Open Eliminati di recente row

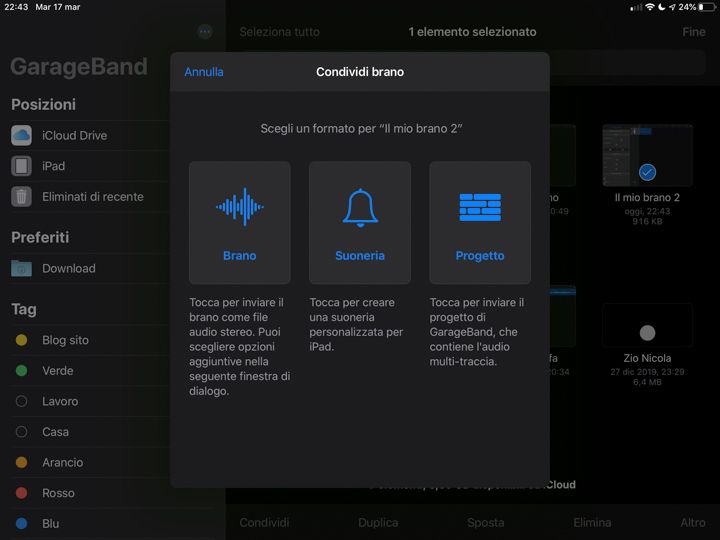90,197
